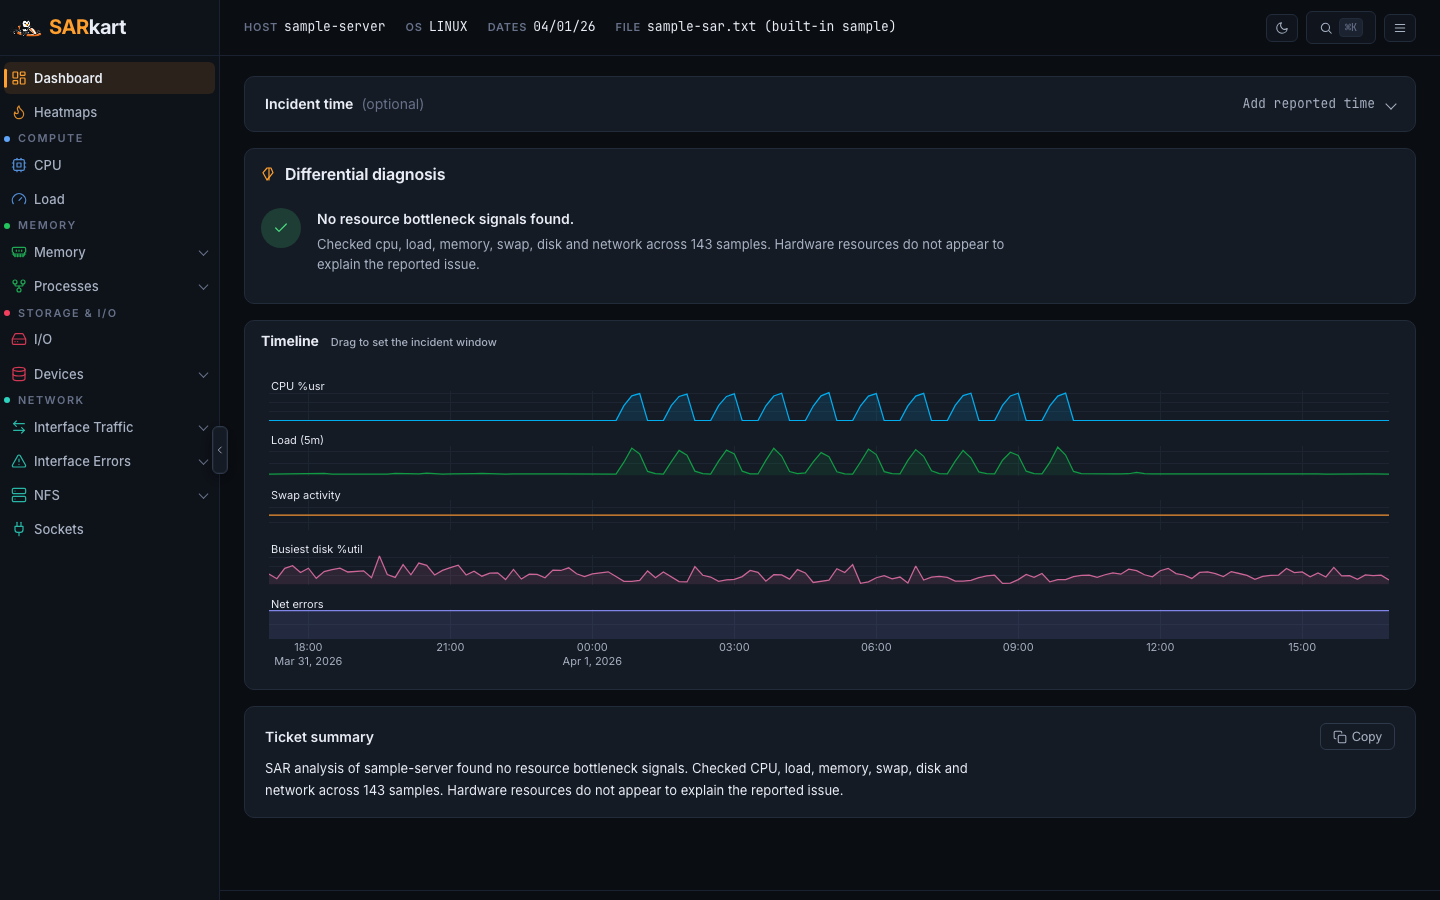Copy the ticket summary
Screen dimensions: 1440x900
1357,737
